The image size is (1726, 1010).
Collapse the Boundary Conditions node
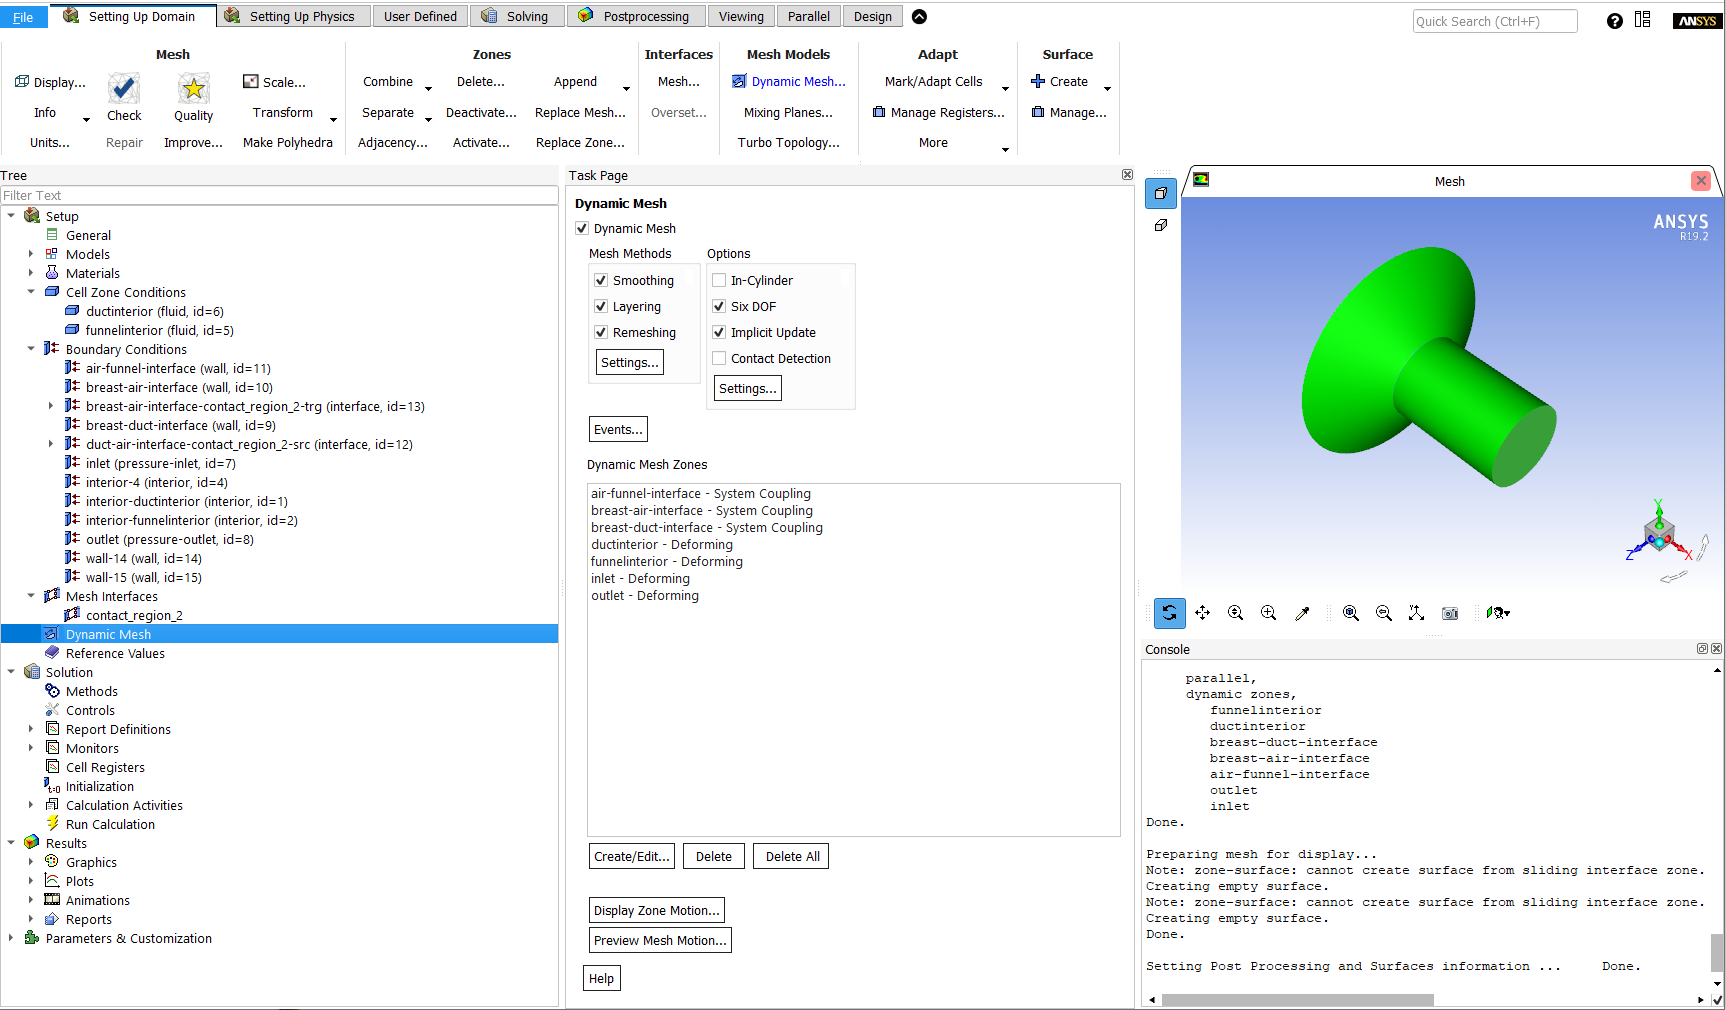[x=31, y=349]
